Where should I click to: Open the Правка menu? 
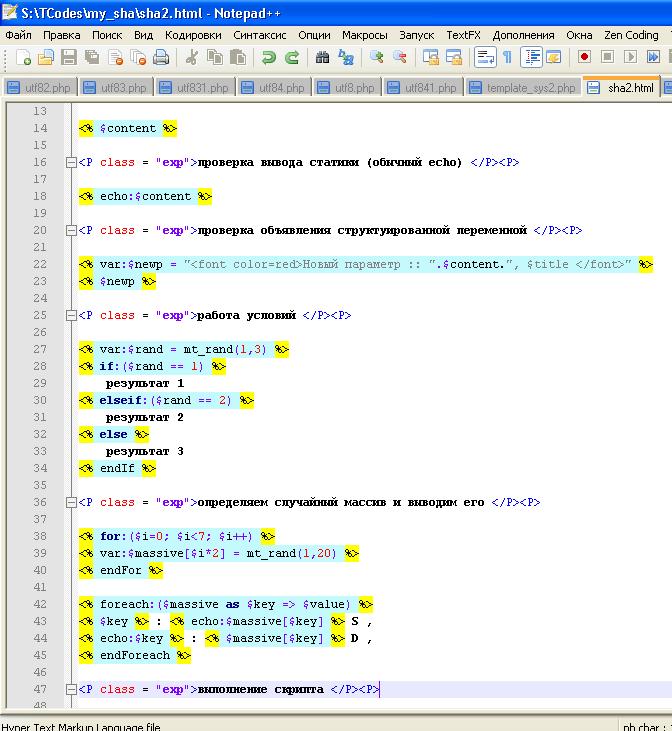point(62,35)
